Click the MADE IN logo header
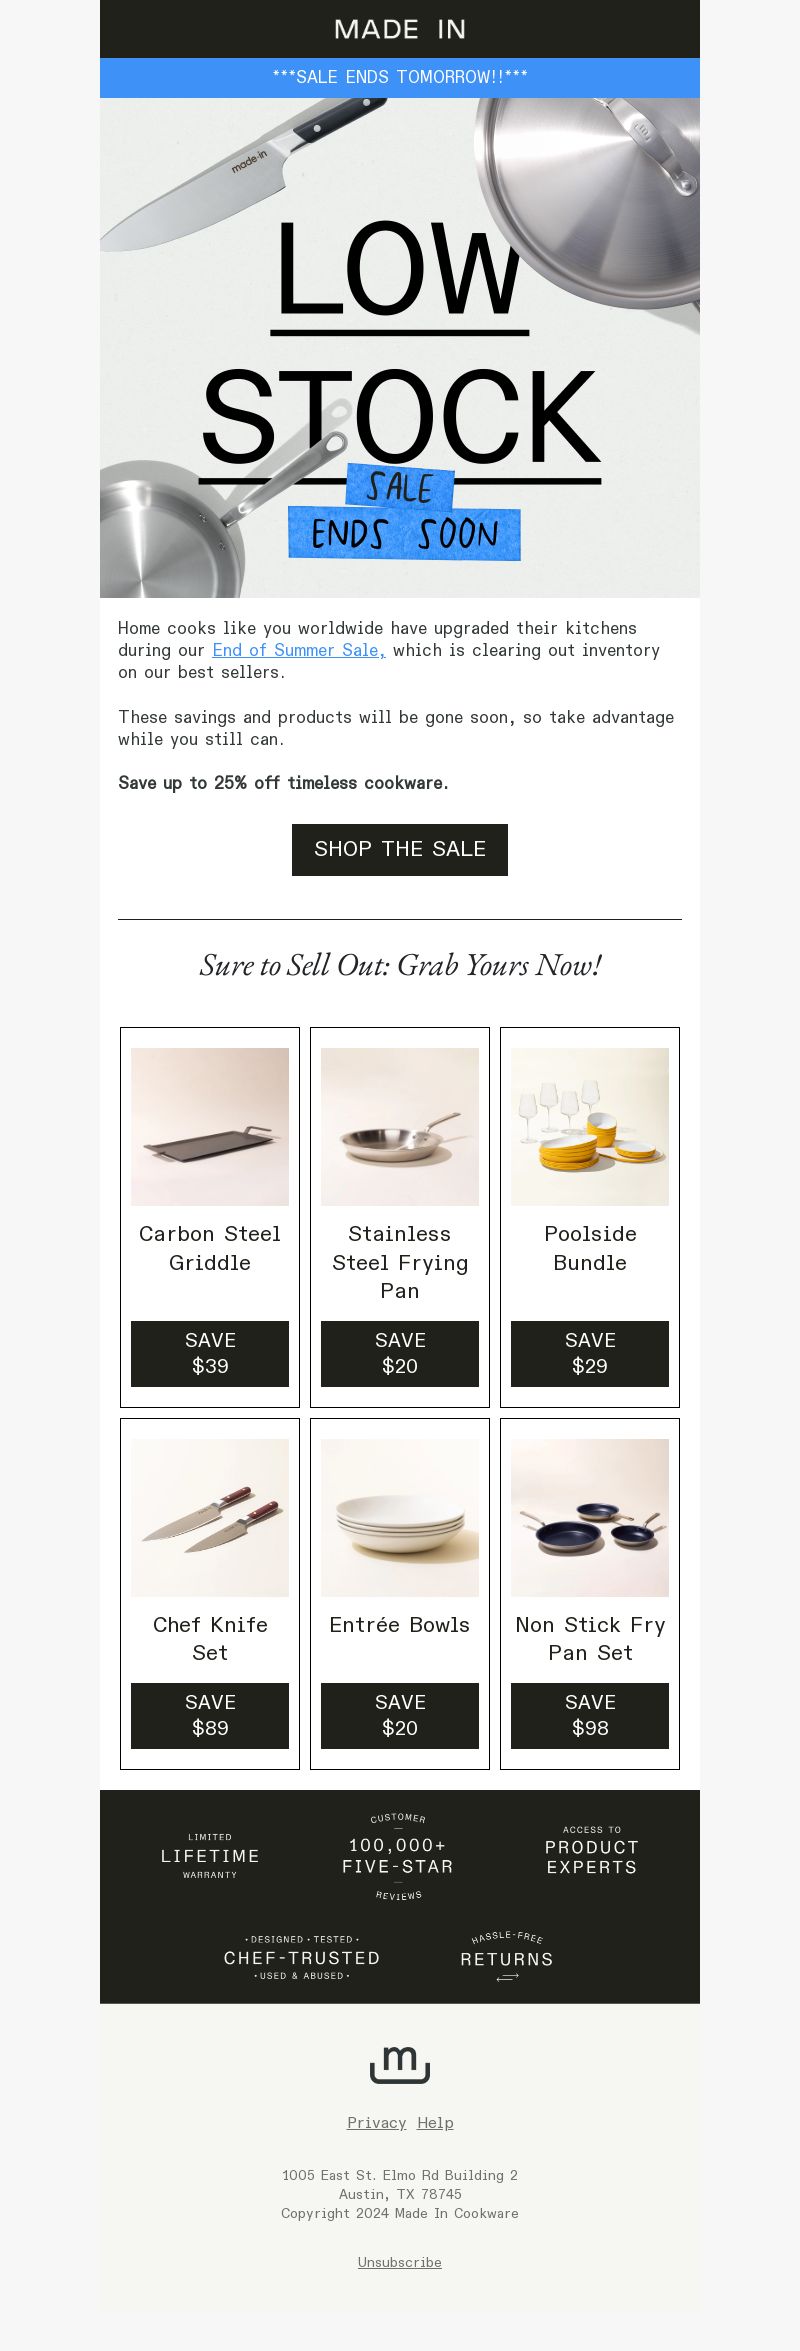This screenshot has height=2351, width=800. [x=400, y=29]
